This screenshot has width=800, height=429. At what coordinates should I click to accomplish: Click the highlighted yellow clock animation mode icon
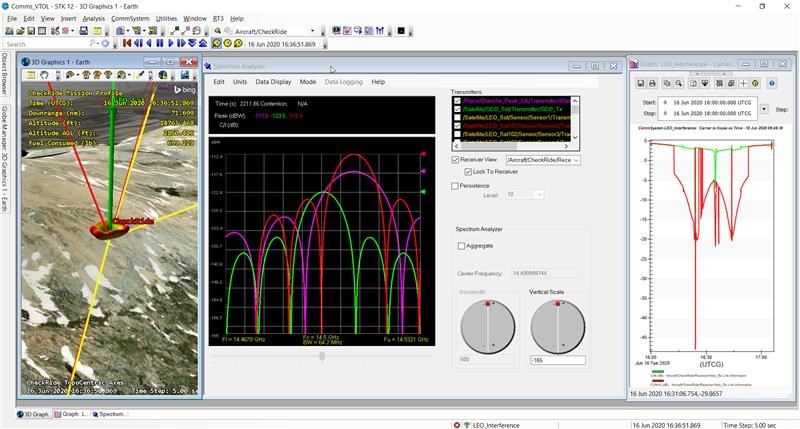tap(216, 44)
